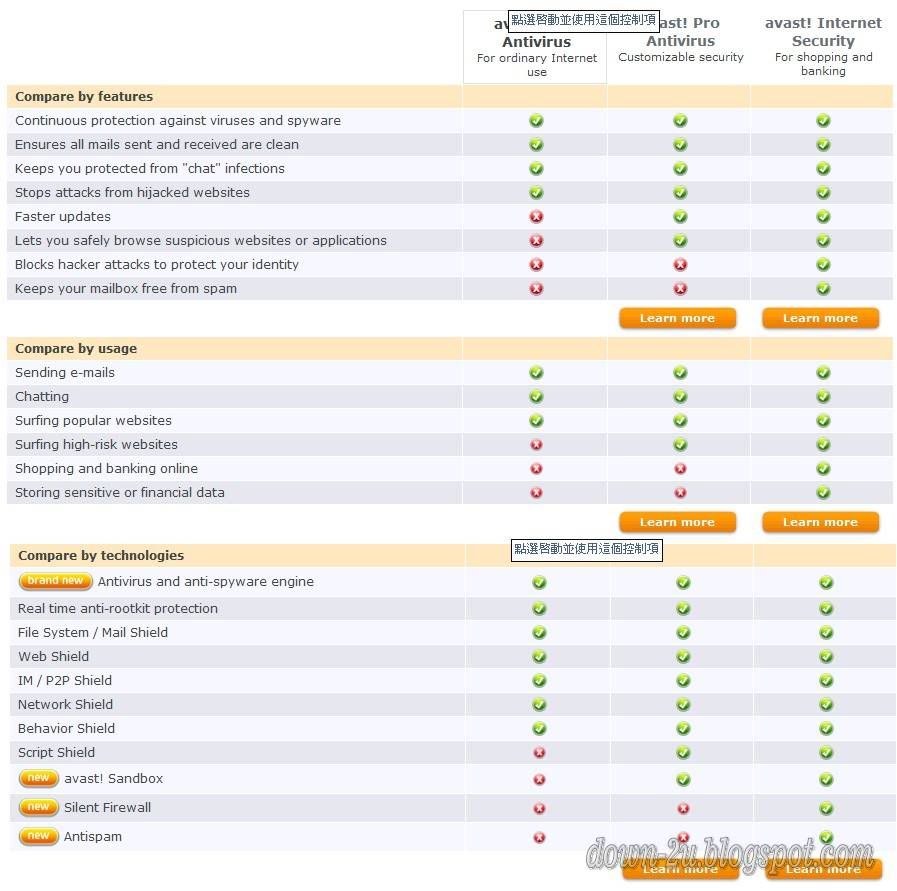Image resolution: width=897 pixels, height=891 pixels.
Task: Click Internet Security check for Storing sensitive data
Action: tap(823, 493)
